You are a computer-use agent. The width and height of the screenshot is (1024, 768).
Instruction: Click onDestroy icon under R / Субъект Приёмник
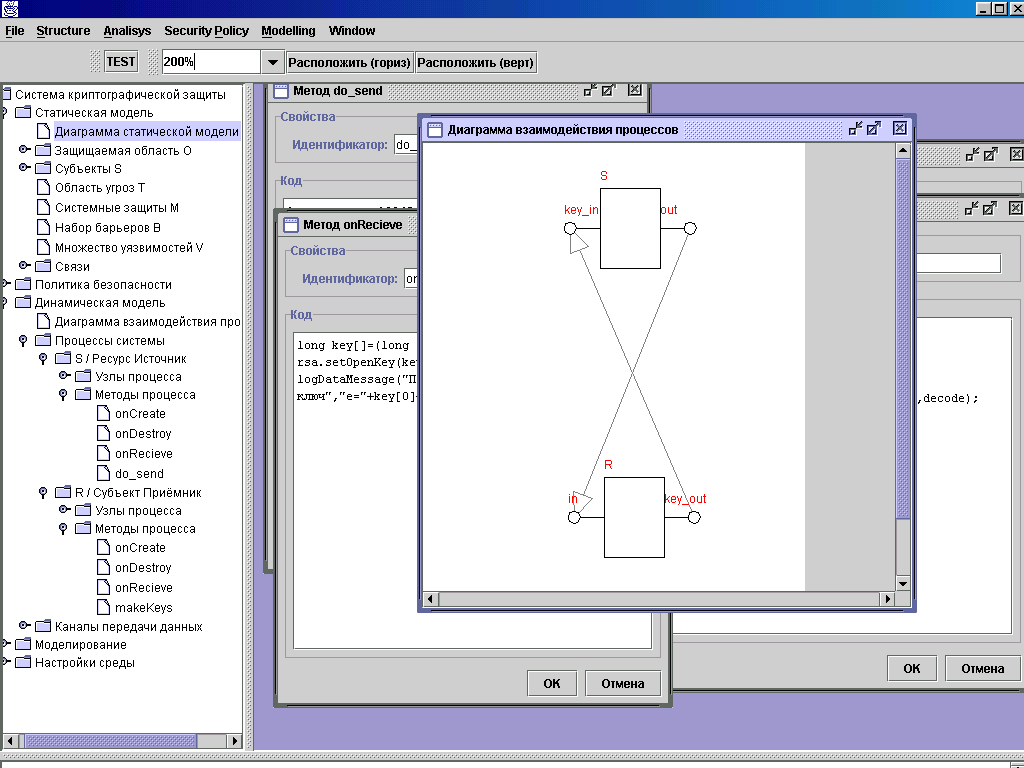click(103, 568)
